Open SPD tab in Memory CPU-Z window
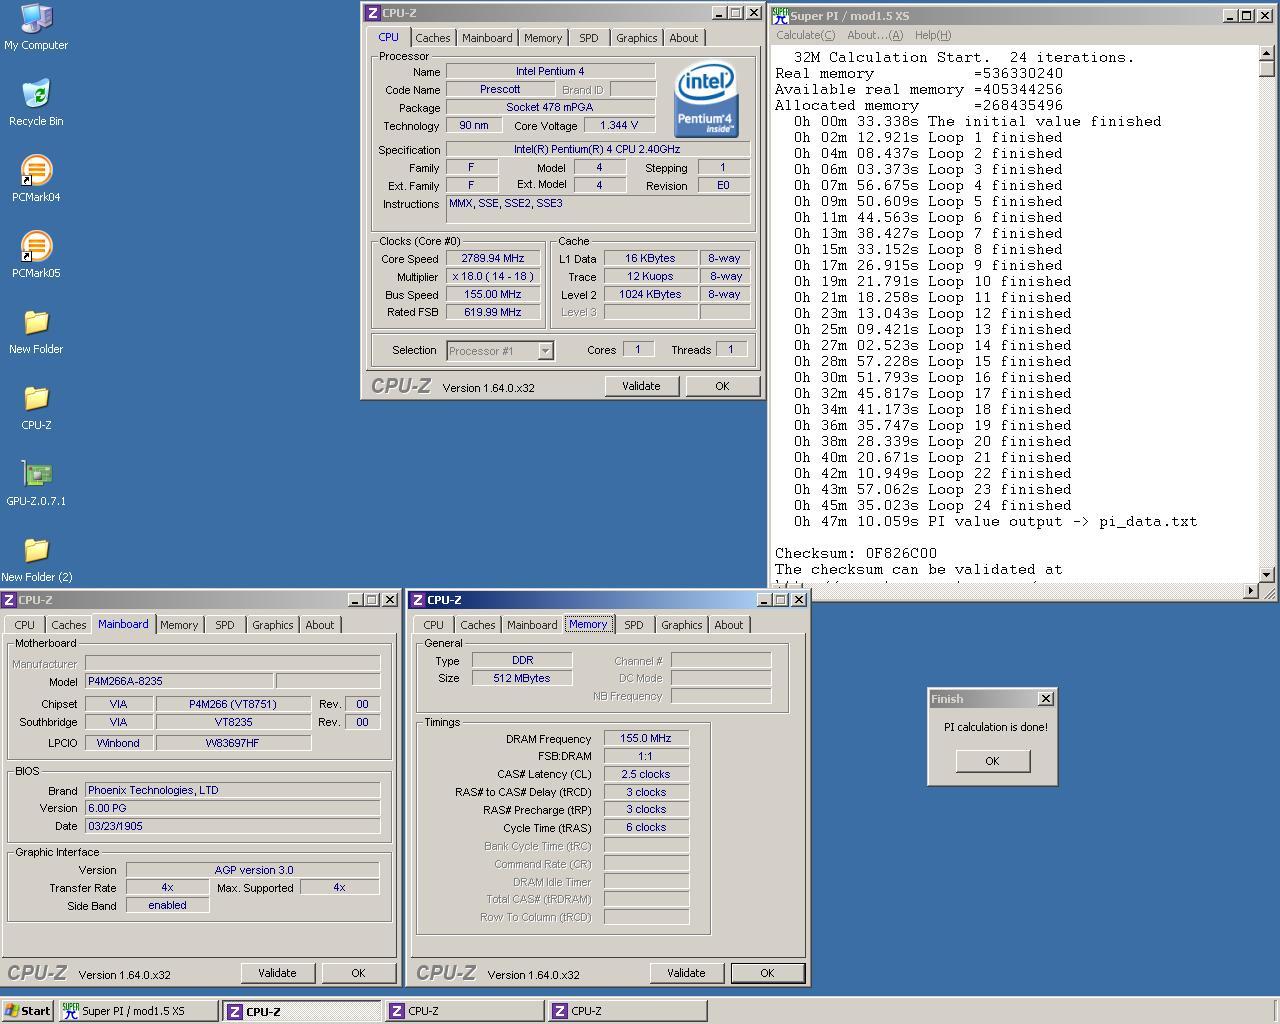This screenshot has height=1024, width=1280. point(634,625)
